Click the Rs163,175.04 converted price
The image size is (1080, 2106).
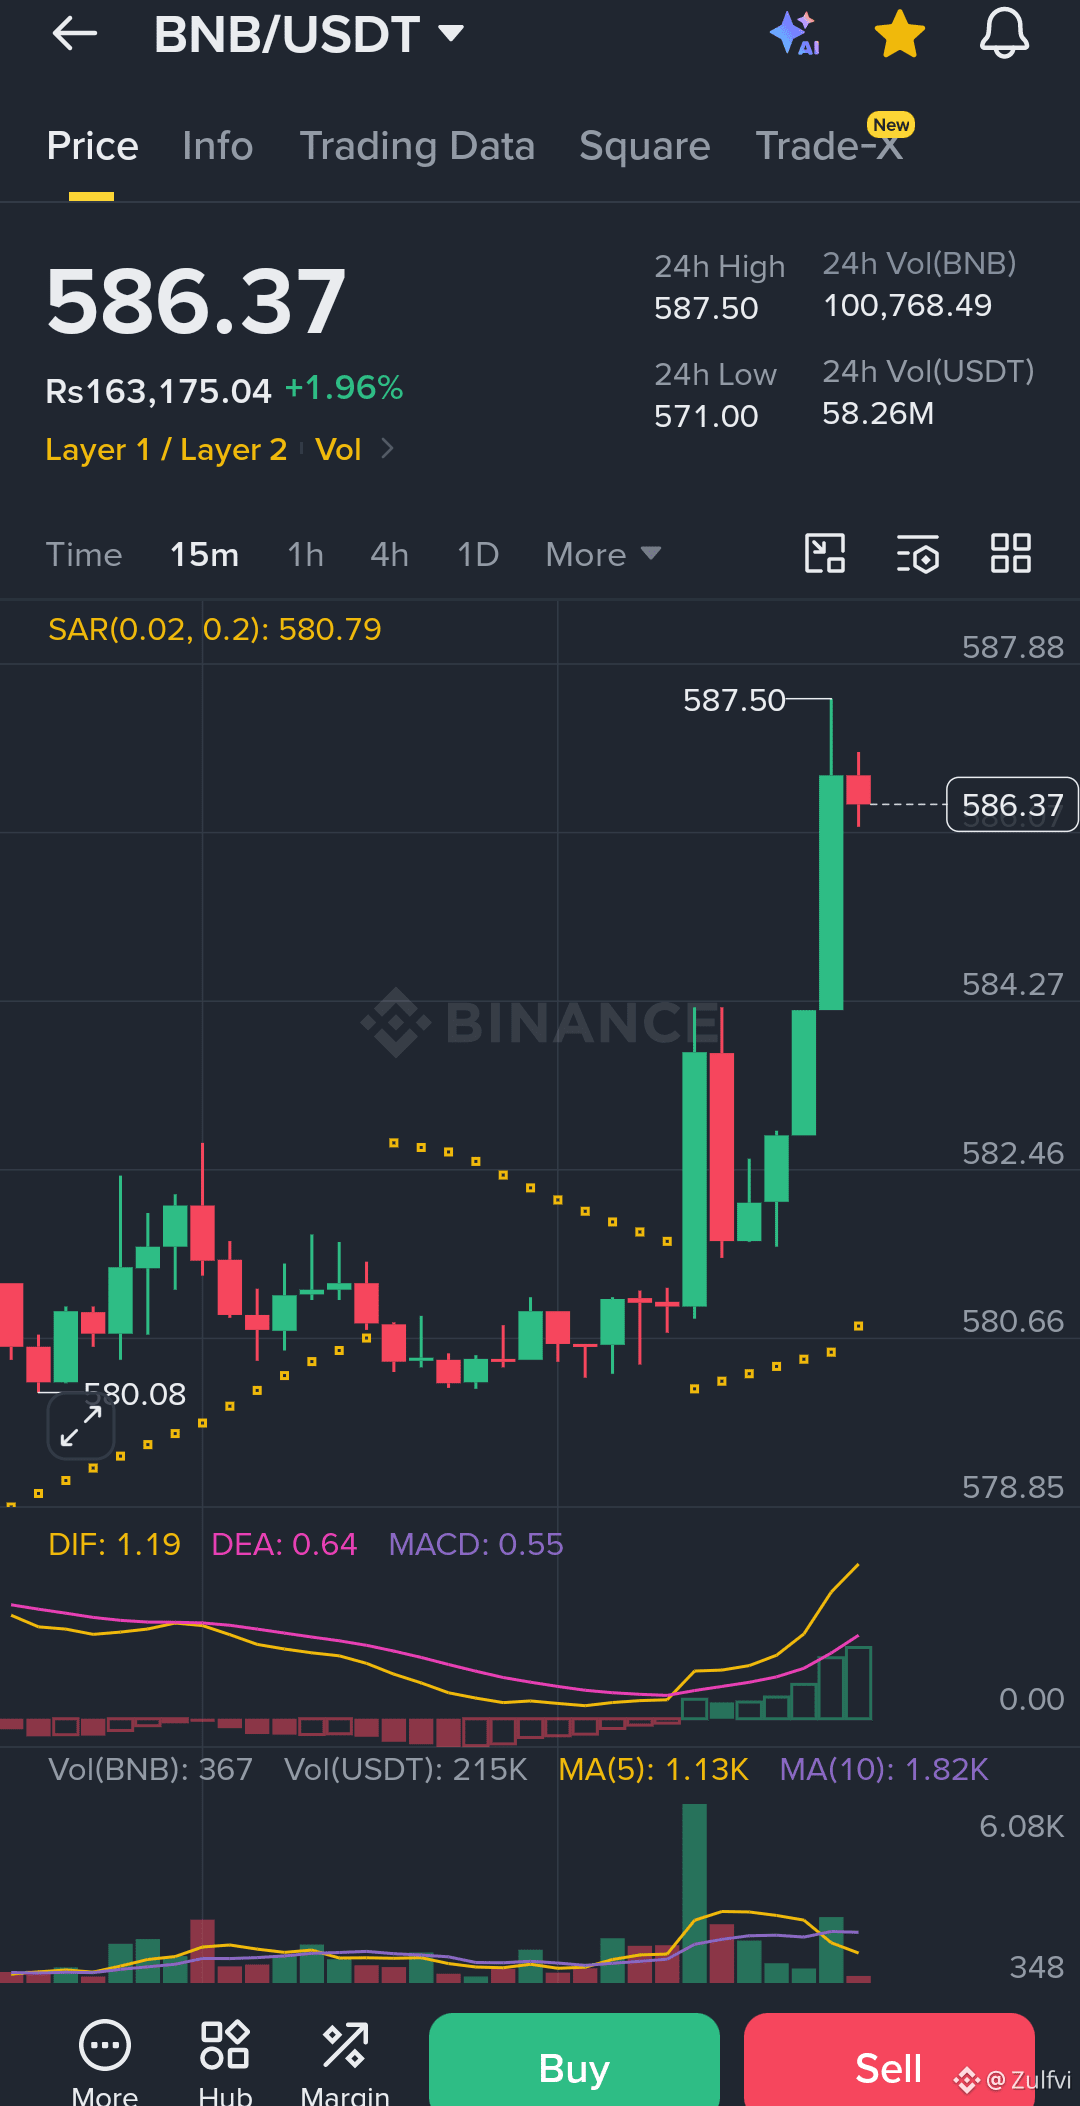coord(158,391)
